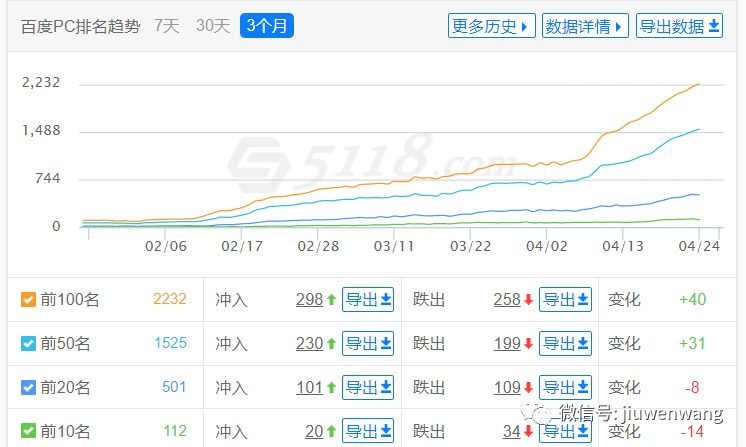Download chart data via 导出数据
The width and height of the screenshot is (746, 447).
pos(679,26)
